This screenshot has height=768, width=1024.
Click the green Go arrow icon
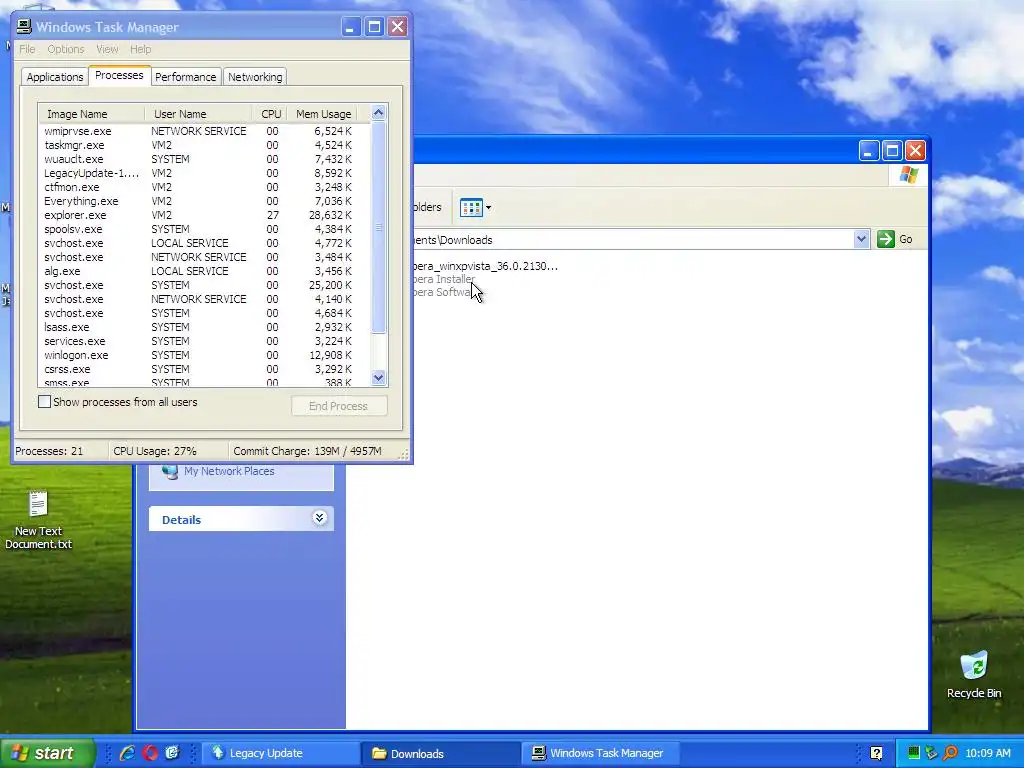pyautogui.click(x=886, y=239)
